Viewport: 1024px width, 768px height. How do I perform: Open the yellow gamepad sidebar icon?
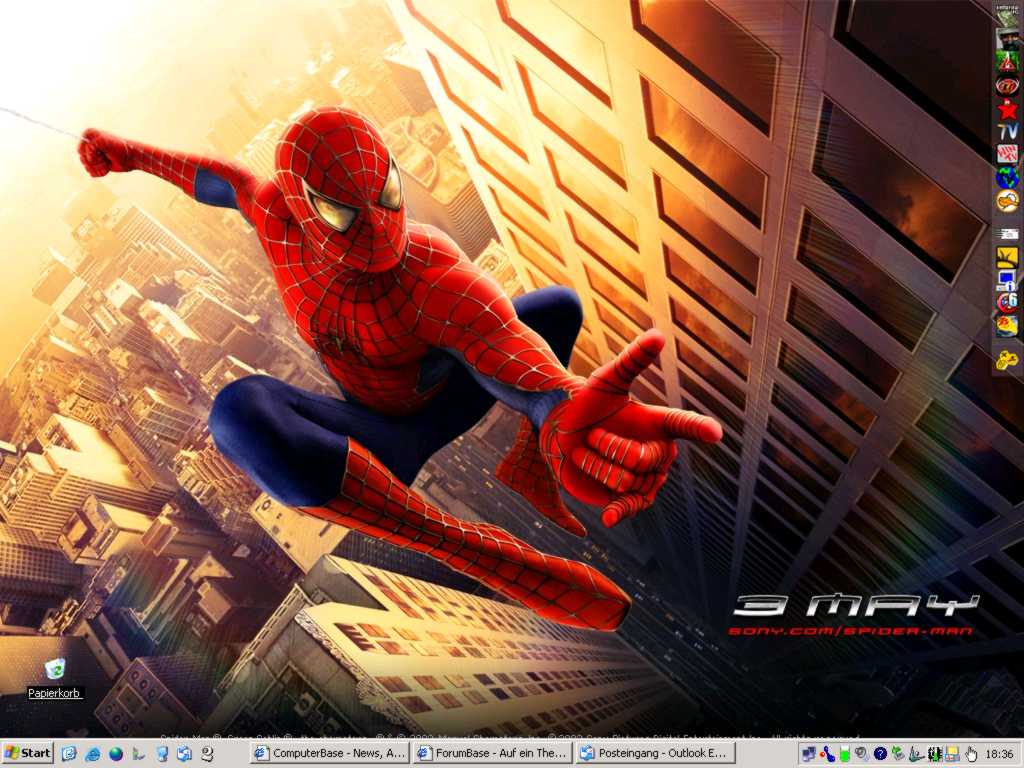point(1007,359)
